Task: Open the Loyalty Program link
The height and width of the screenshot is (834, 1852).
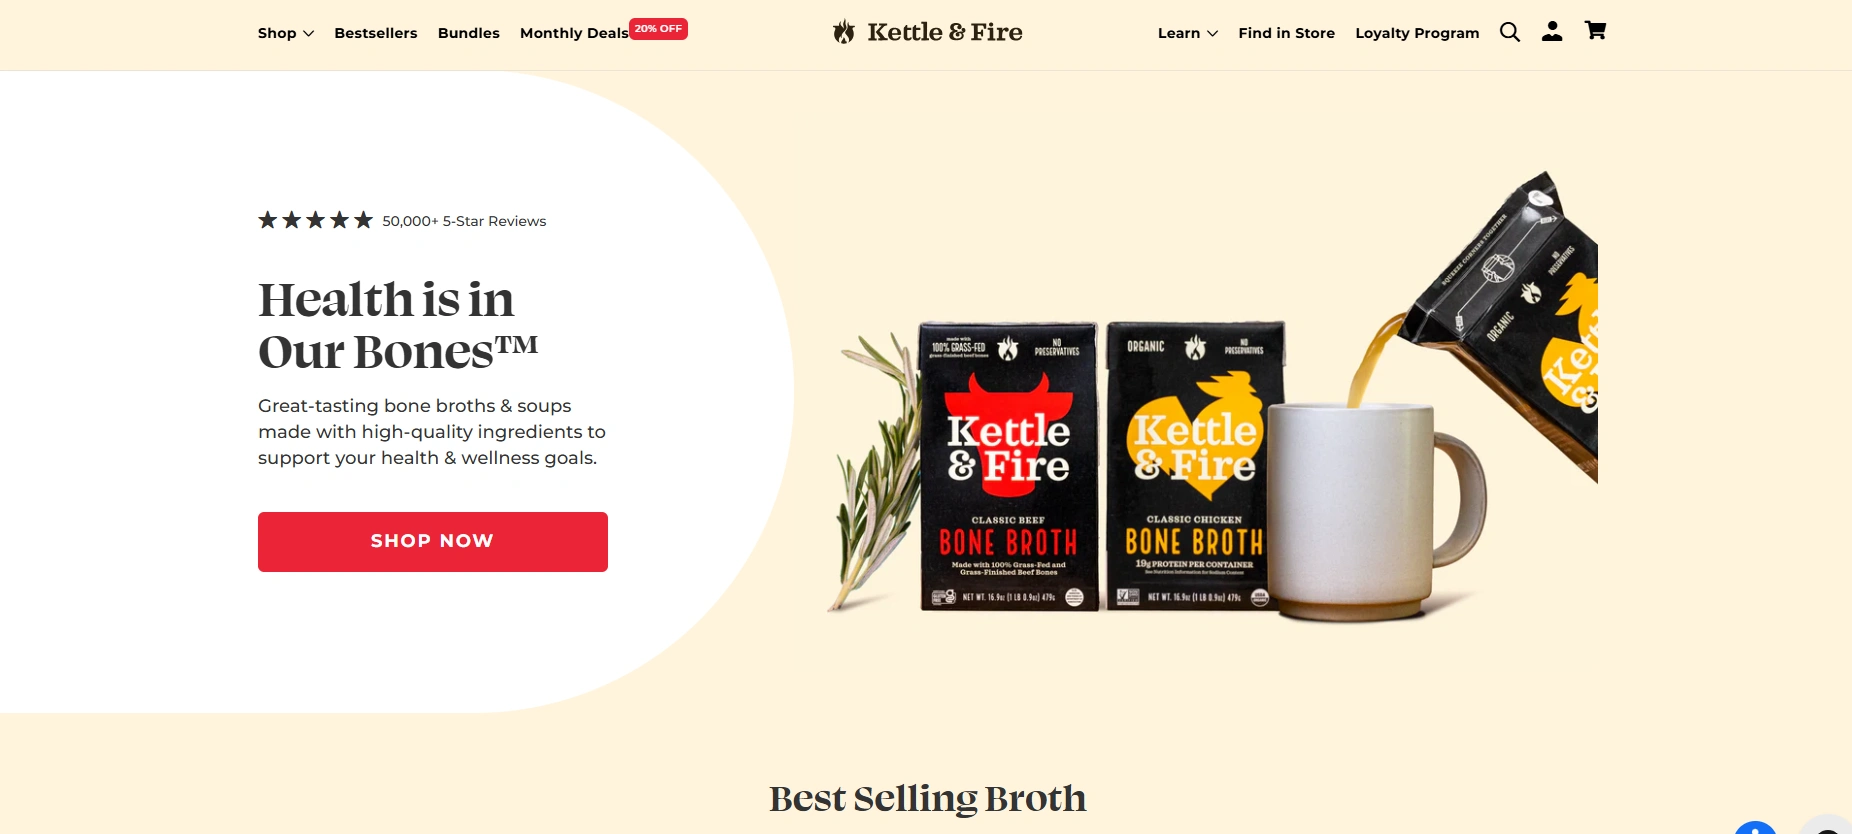Action: click(1417, 33)
